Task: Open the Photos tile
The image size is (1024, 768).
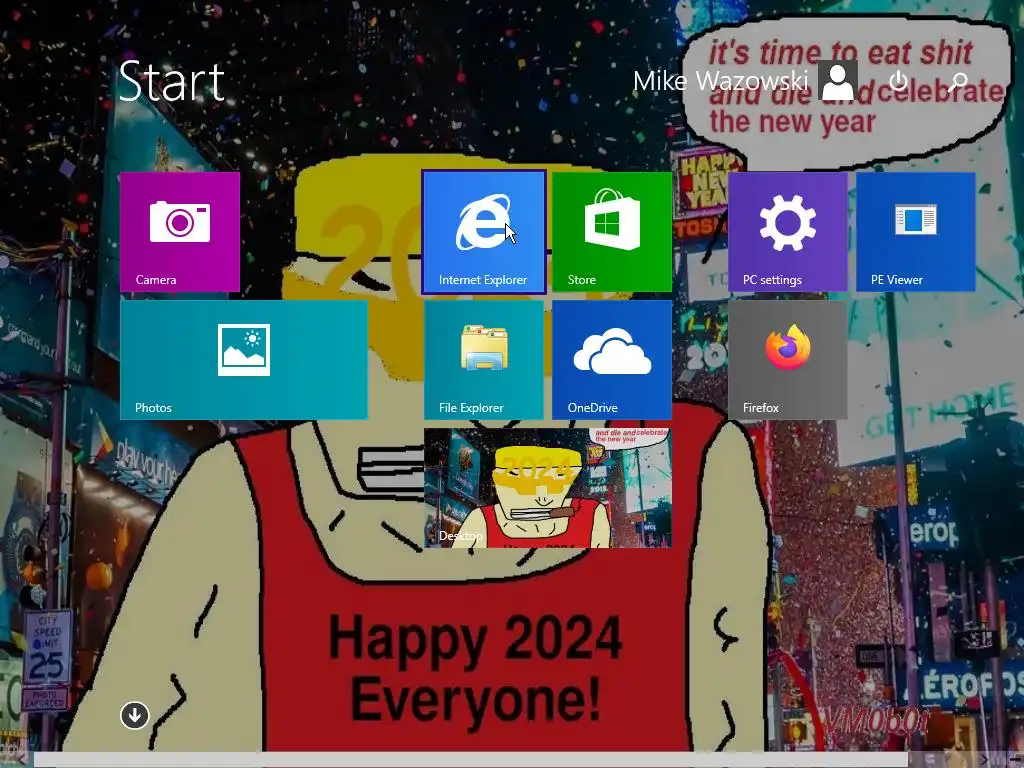Action: coord(244,360)
